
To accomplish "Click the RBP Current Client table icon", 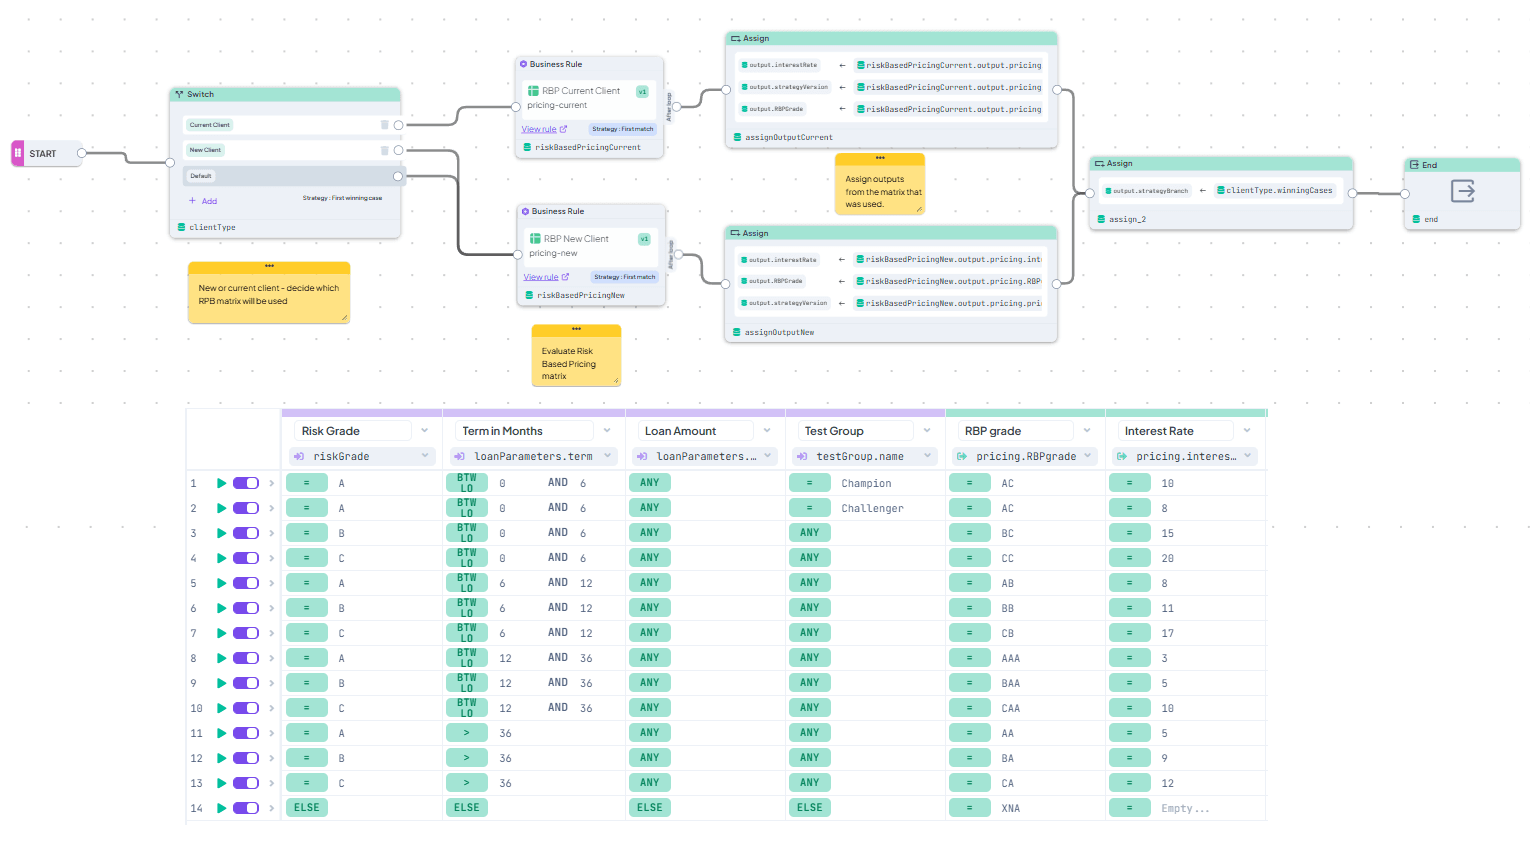I will (533, 91).
